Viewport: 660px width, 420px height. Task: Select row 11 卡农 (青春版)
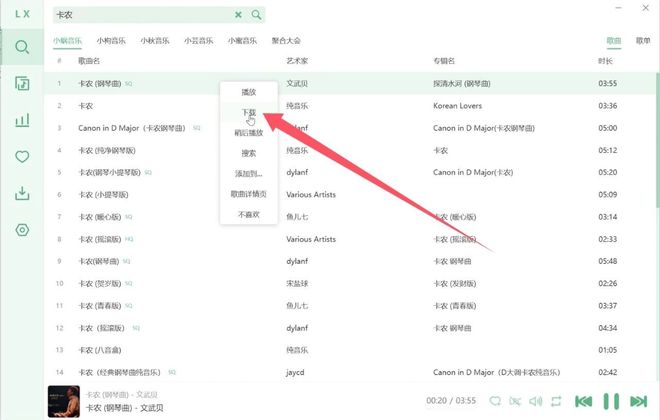tap(350, 306)
